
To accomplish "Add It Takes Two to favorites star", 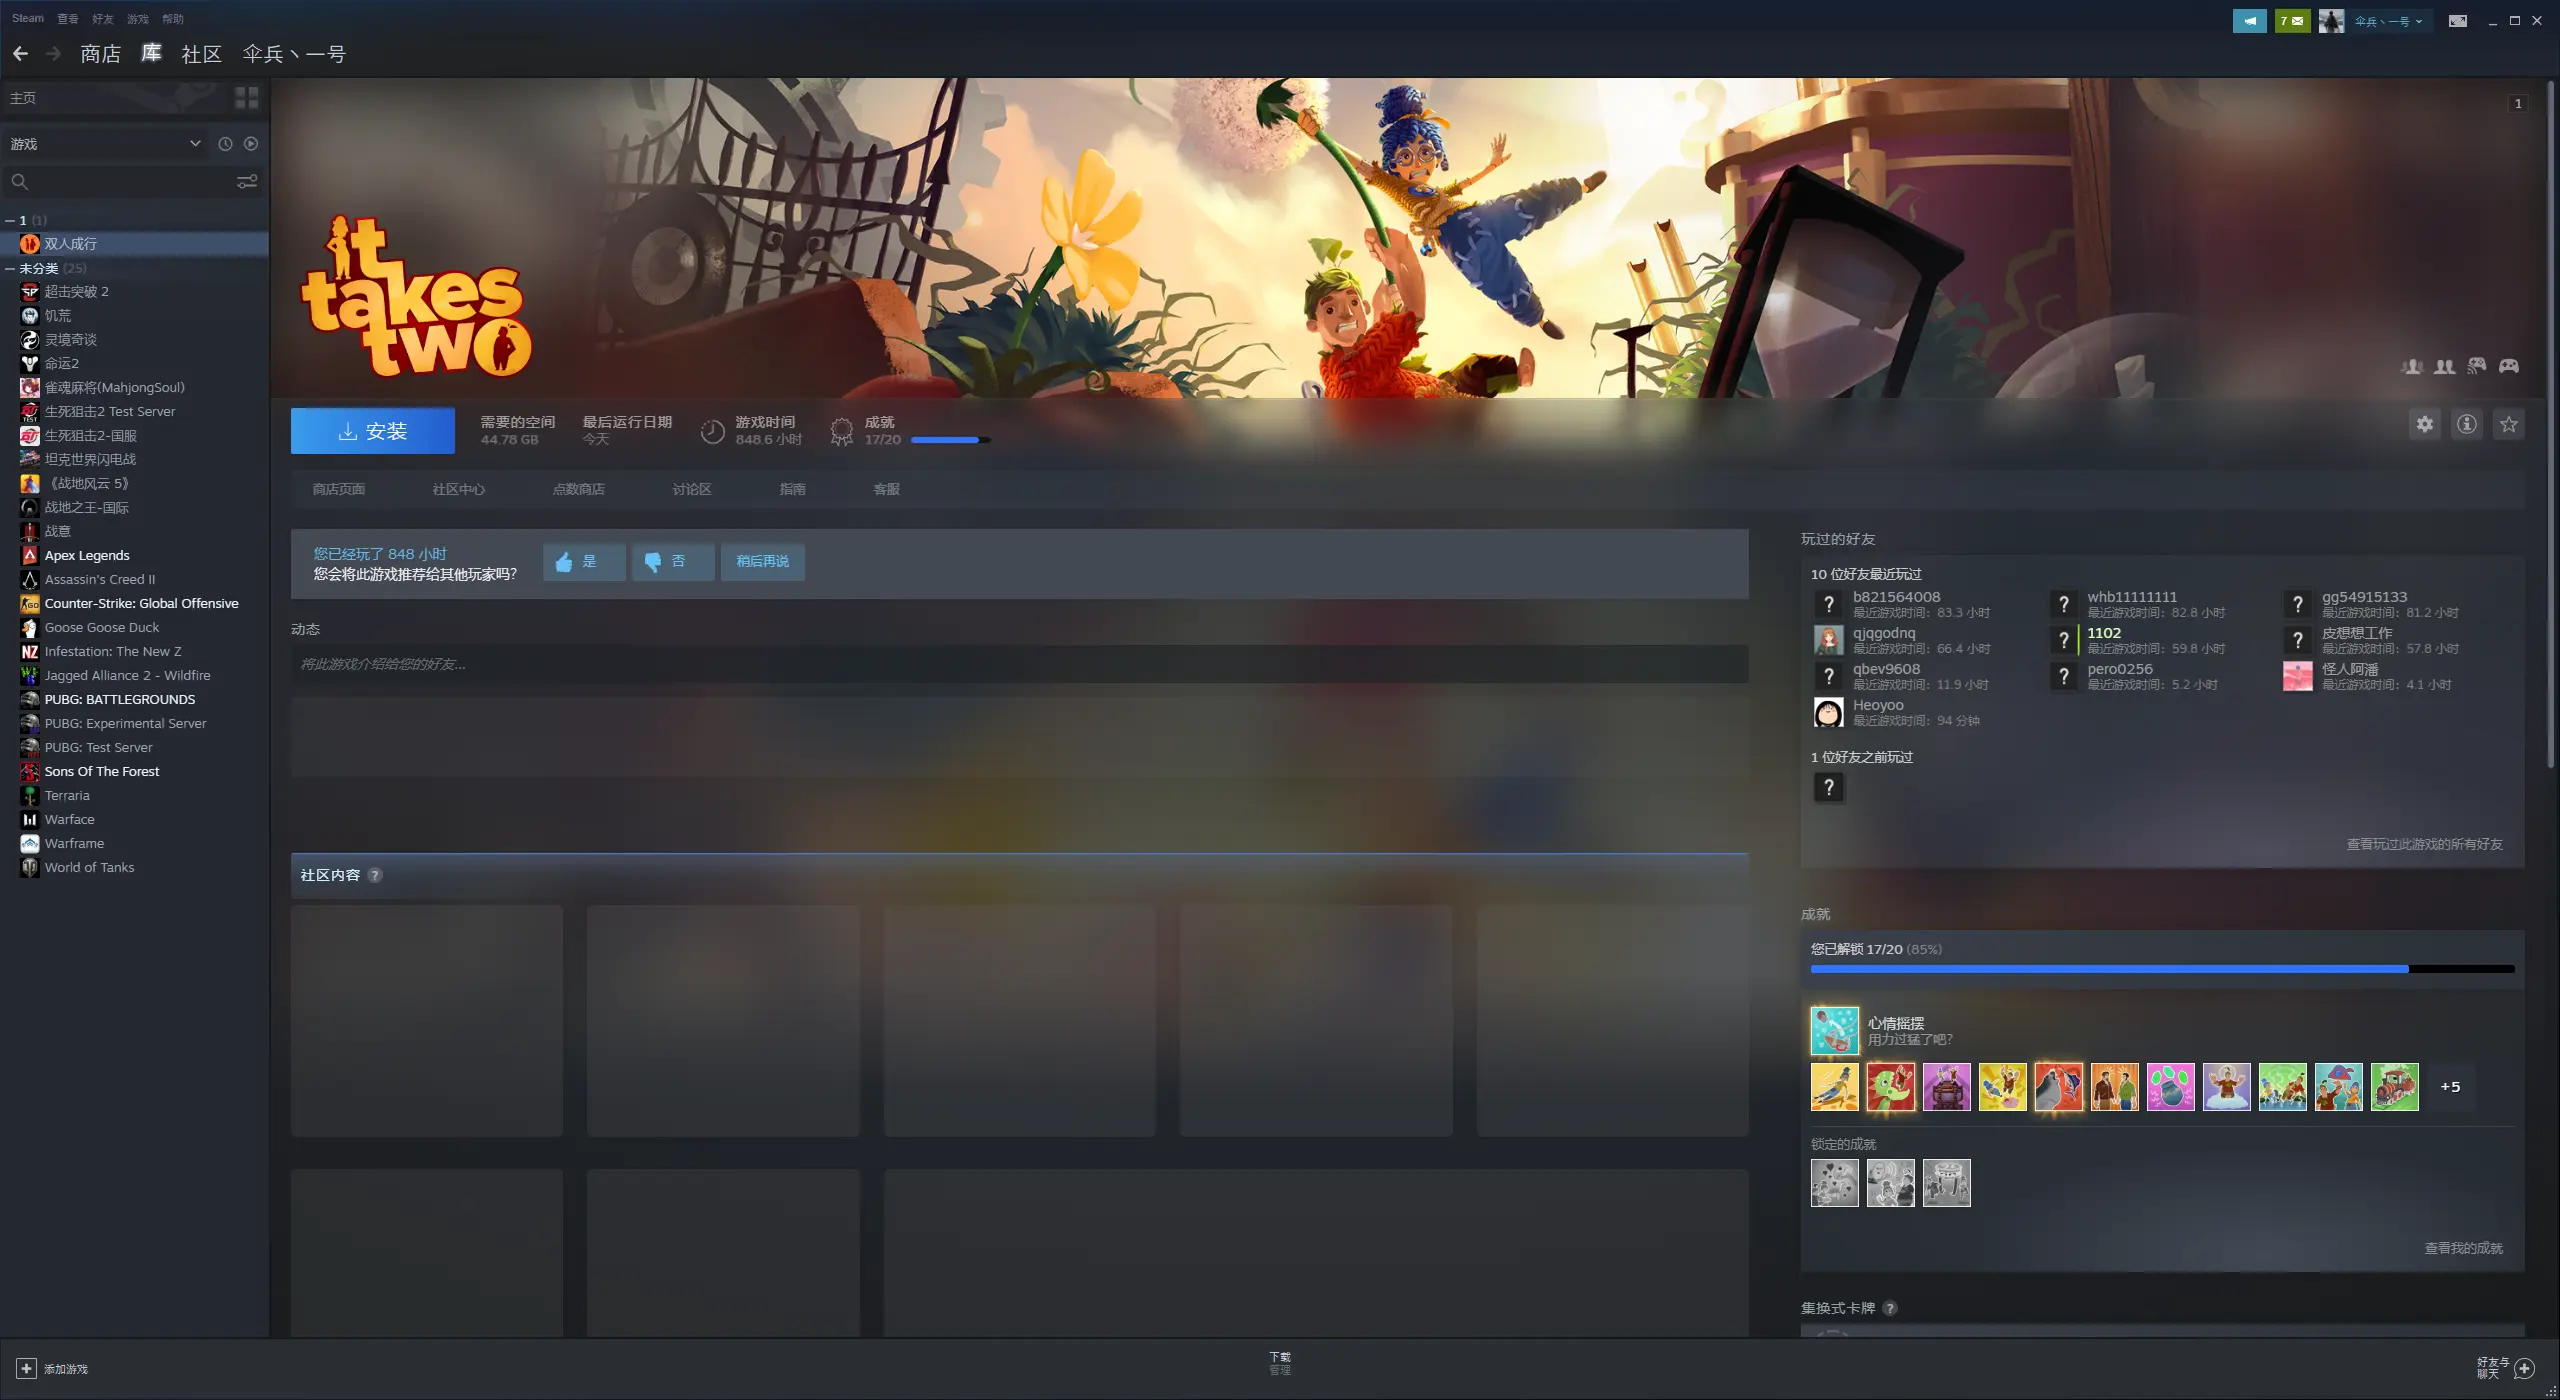I will point(2508,424).
